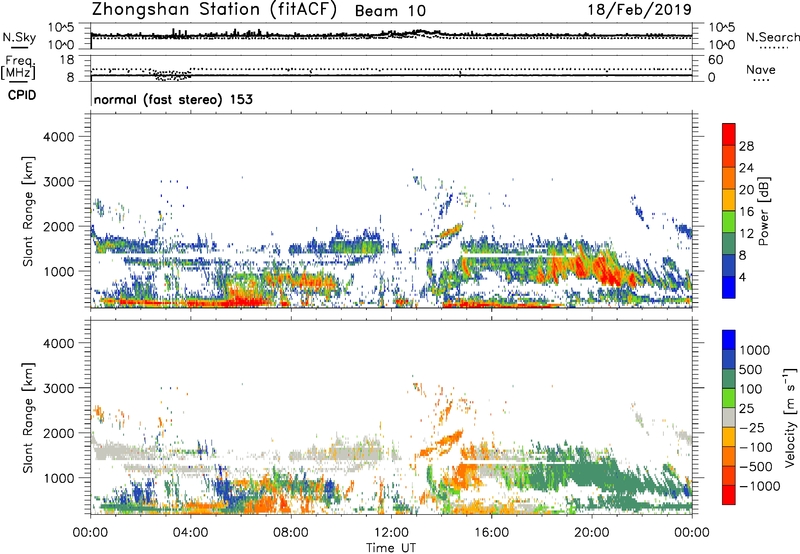Click the right noise axis '10^0' label
The image size is (800, 554).
tap(722, 45)
